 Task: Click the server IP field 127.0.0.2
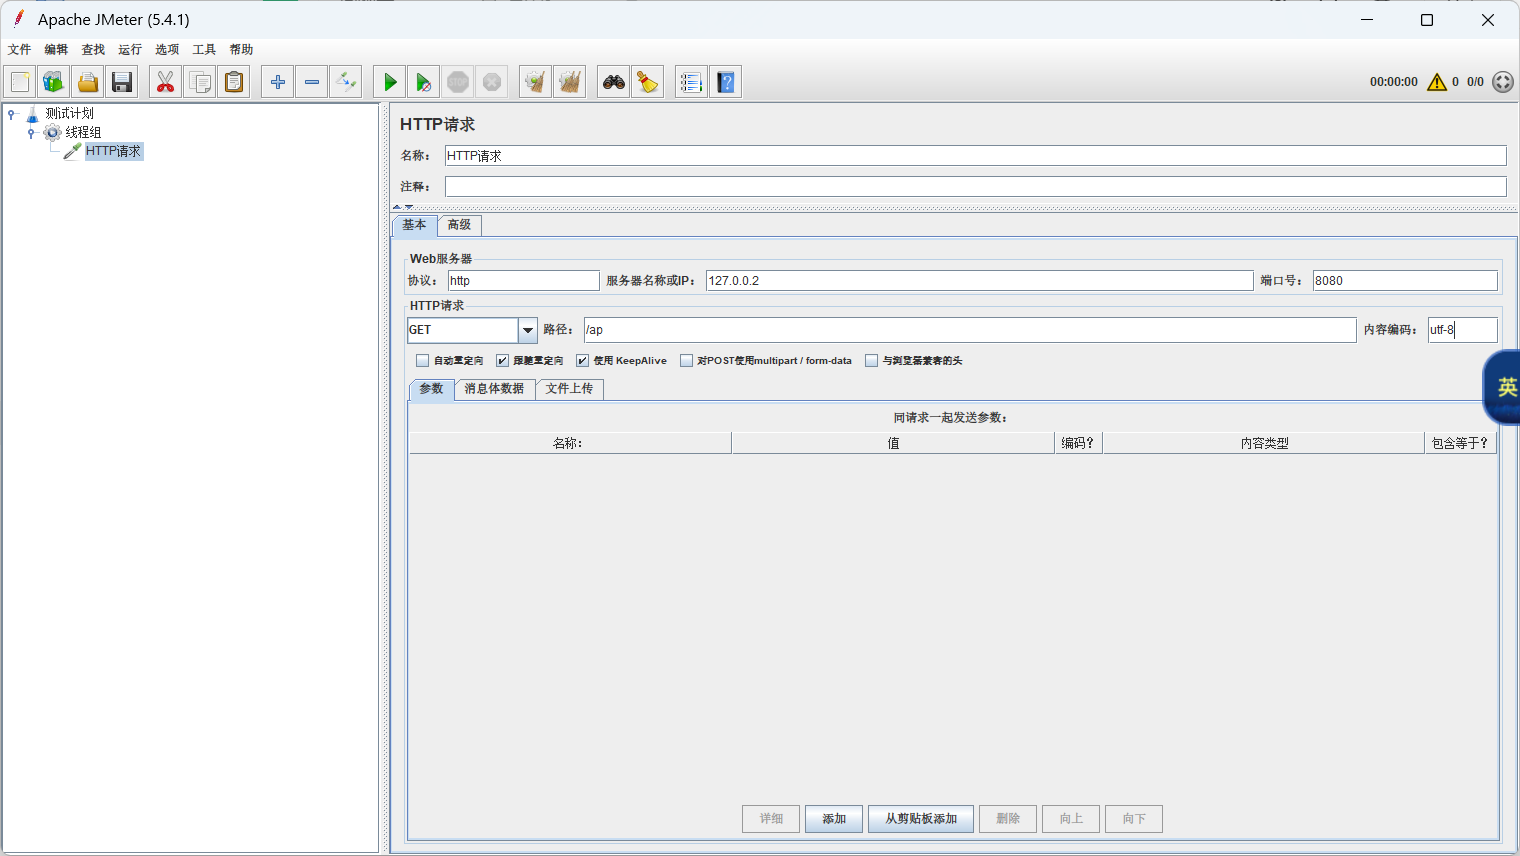coord(979,281)
